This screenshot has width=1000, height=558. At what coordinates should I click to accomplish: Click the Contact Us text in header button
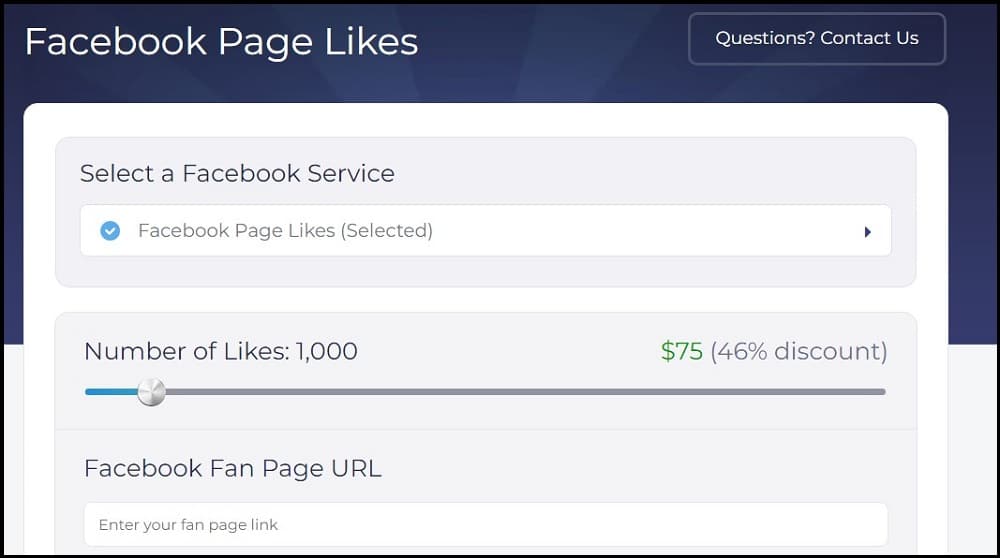[869, 38]
